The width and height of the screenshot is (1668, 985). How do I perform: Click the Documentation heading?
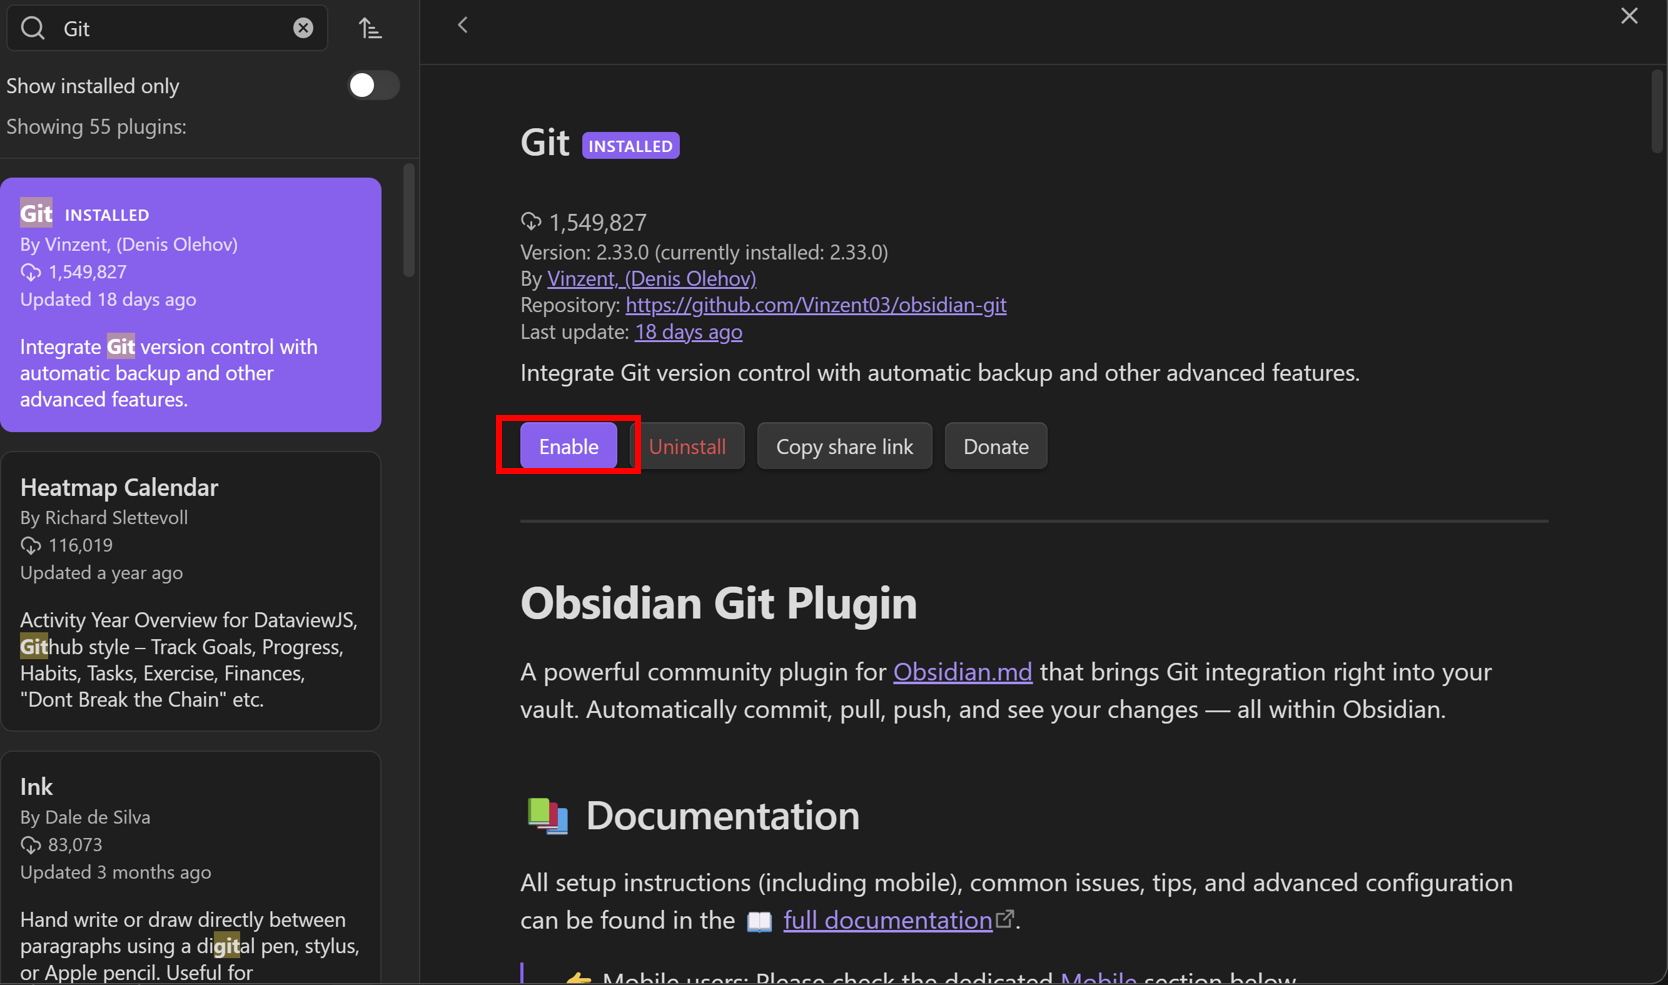tap(722, 816)
